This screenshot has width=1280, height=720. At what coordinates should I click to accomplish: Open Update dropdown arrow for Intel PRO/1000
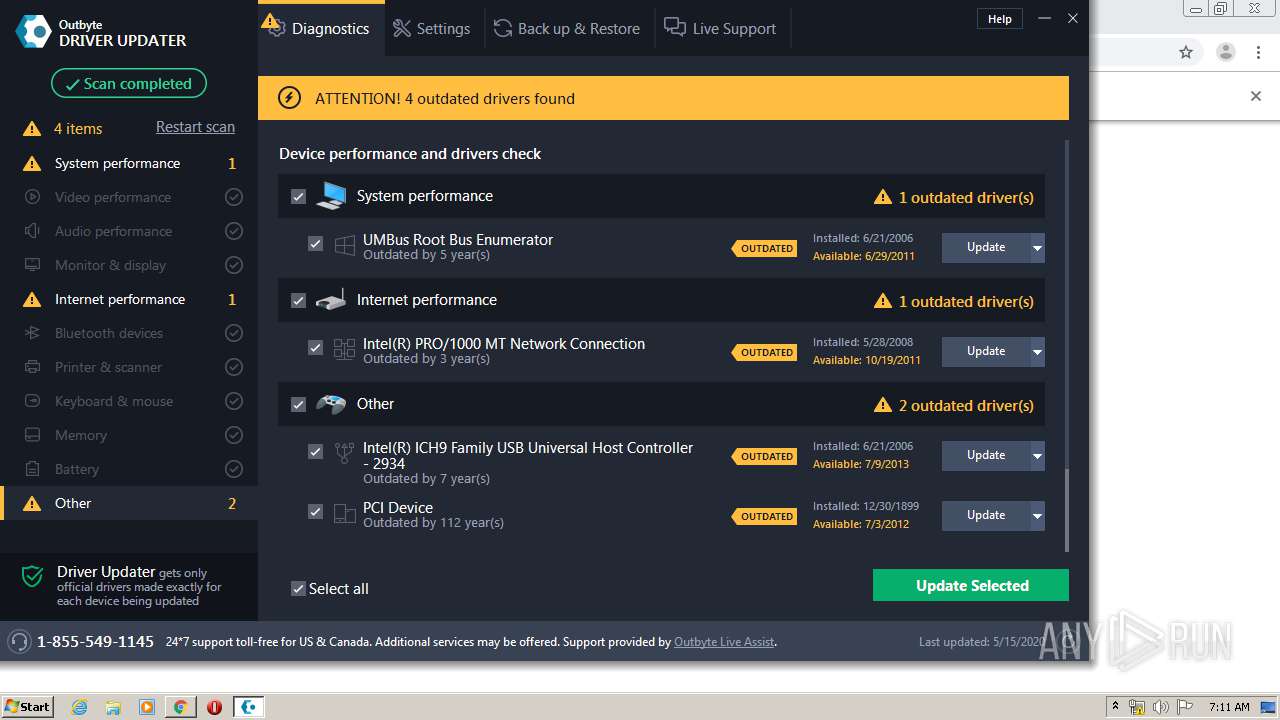1037,352
